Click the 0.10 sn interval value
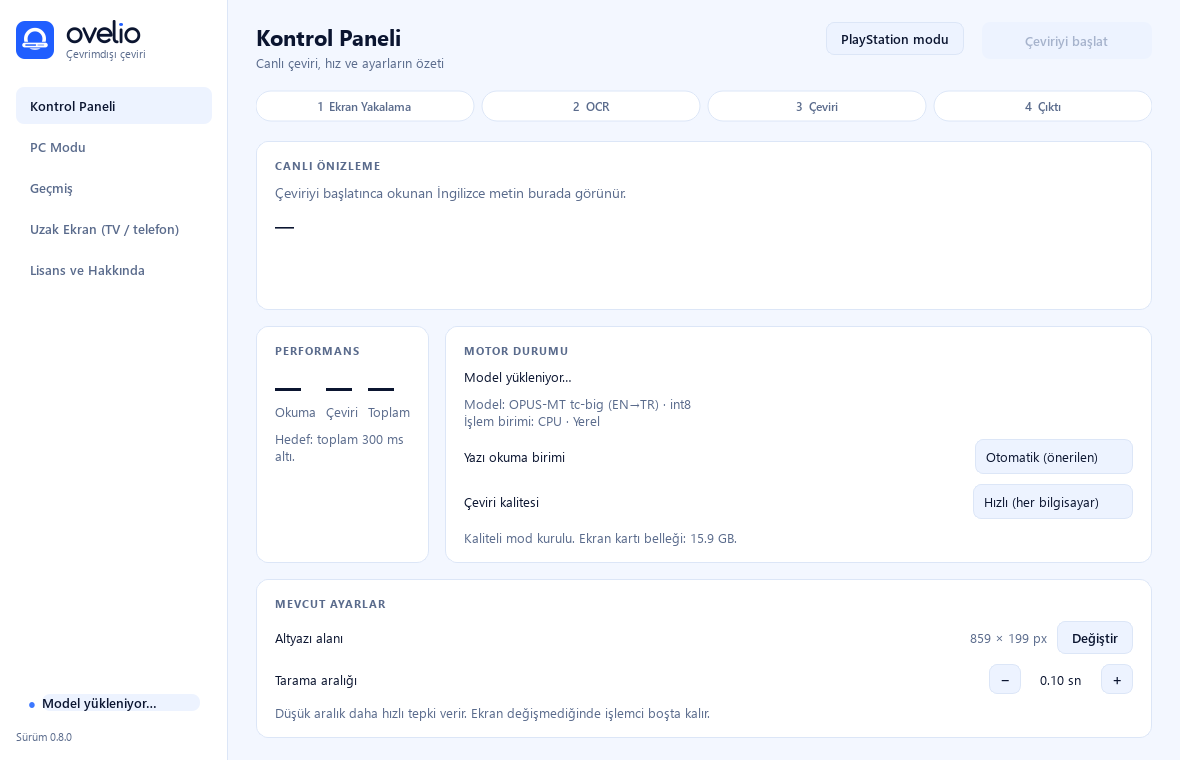1180x760 pixels. coord(1060,680)
